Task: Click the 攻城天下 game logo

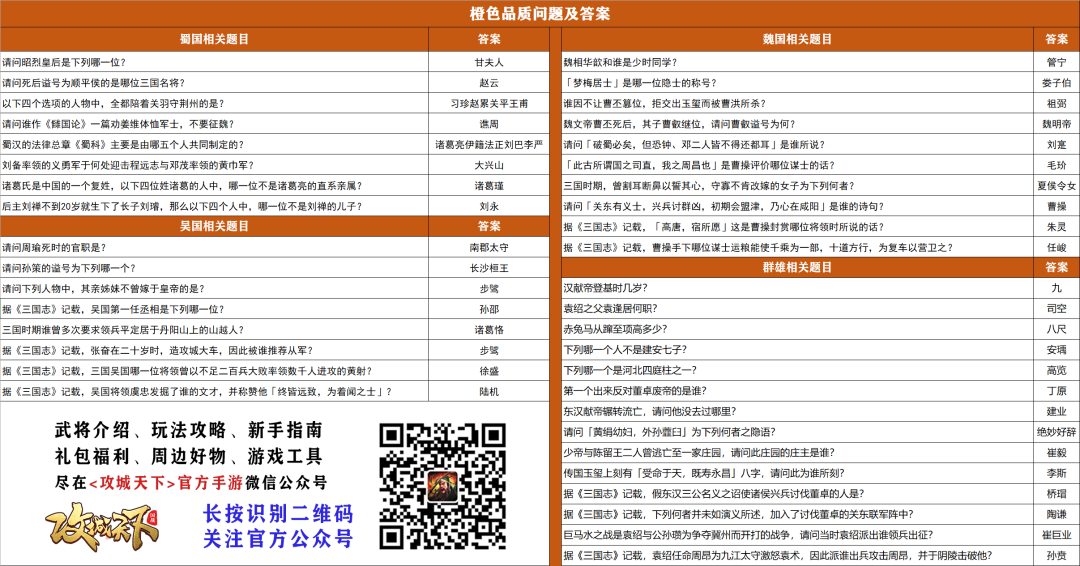Action: [102, 527]
